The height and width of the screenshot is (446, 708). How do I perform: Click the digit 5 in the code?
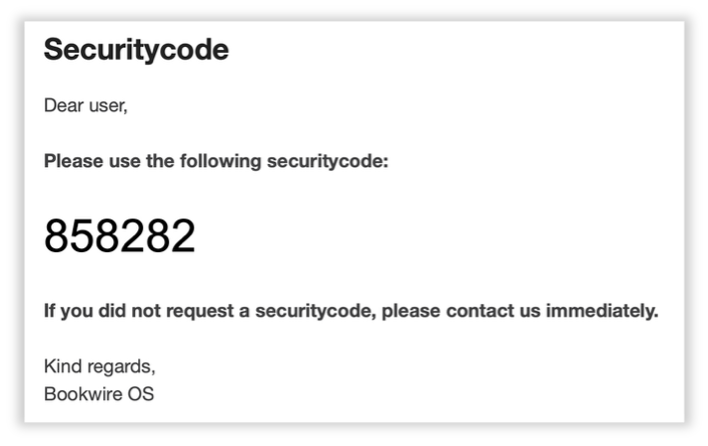tap(81, 236)
